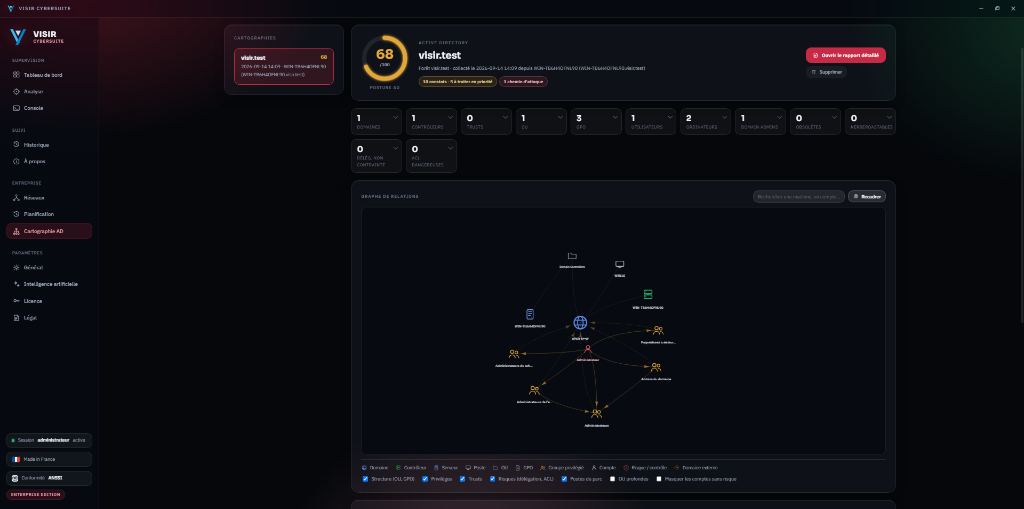This screenshot has width=1024, height=509.
Task: Open the Réseaux section
Action: pos(48,197)
